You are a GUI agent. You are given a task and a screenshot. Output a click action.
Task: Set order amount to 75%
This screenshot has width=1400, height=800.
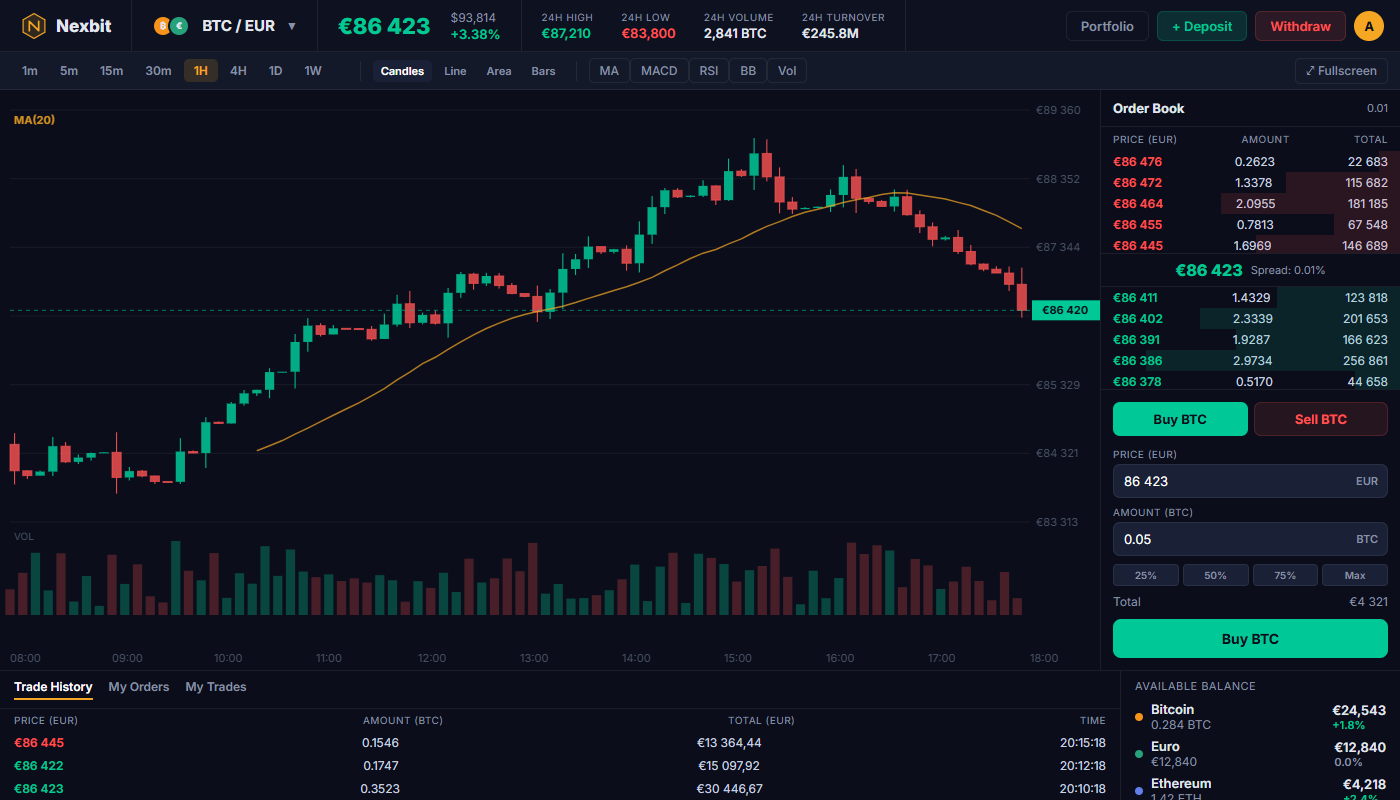tap(1286, 575)
